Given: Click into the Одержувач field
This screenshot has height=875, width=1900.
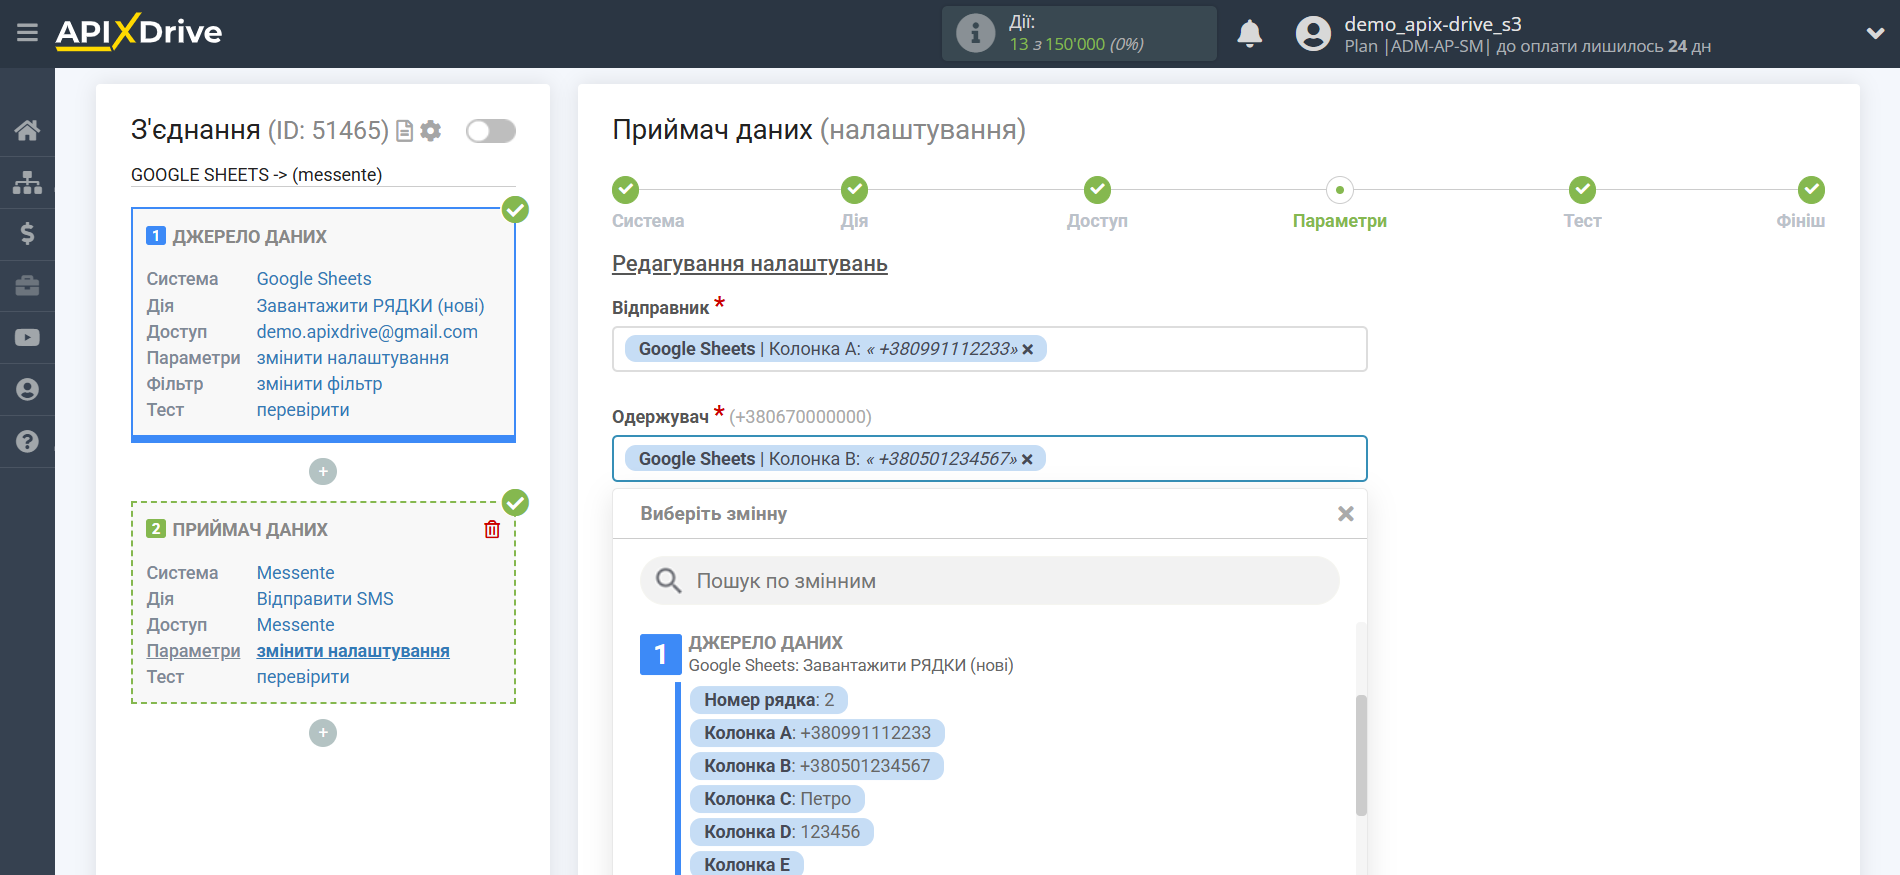Looking at the screenshot, I should click(x=989, y=459).
